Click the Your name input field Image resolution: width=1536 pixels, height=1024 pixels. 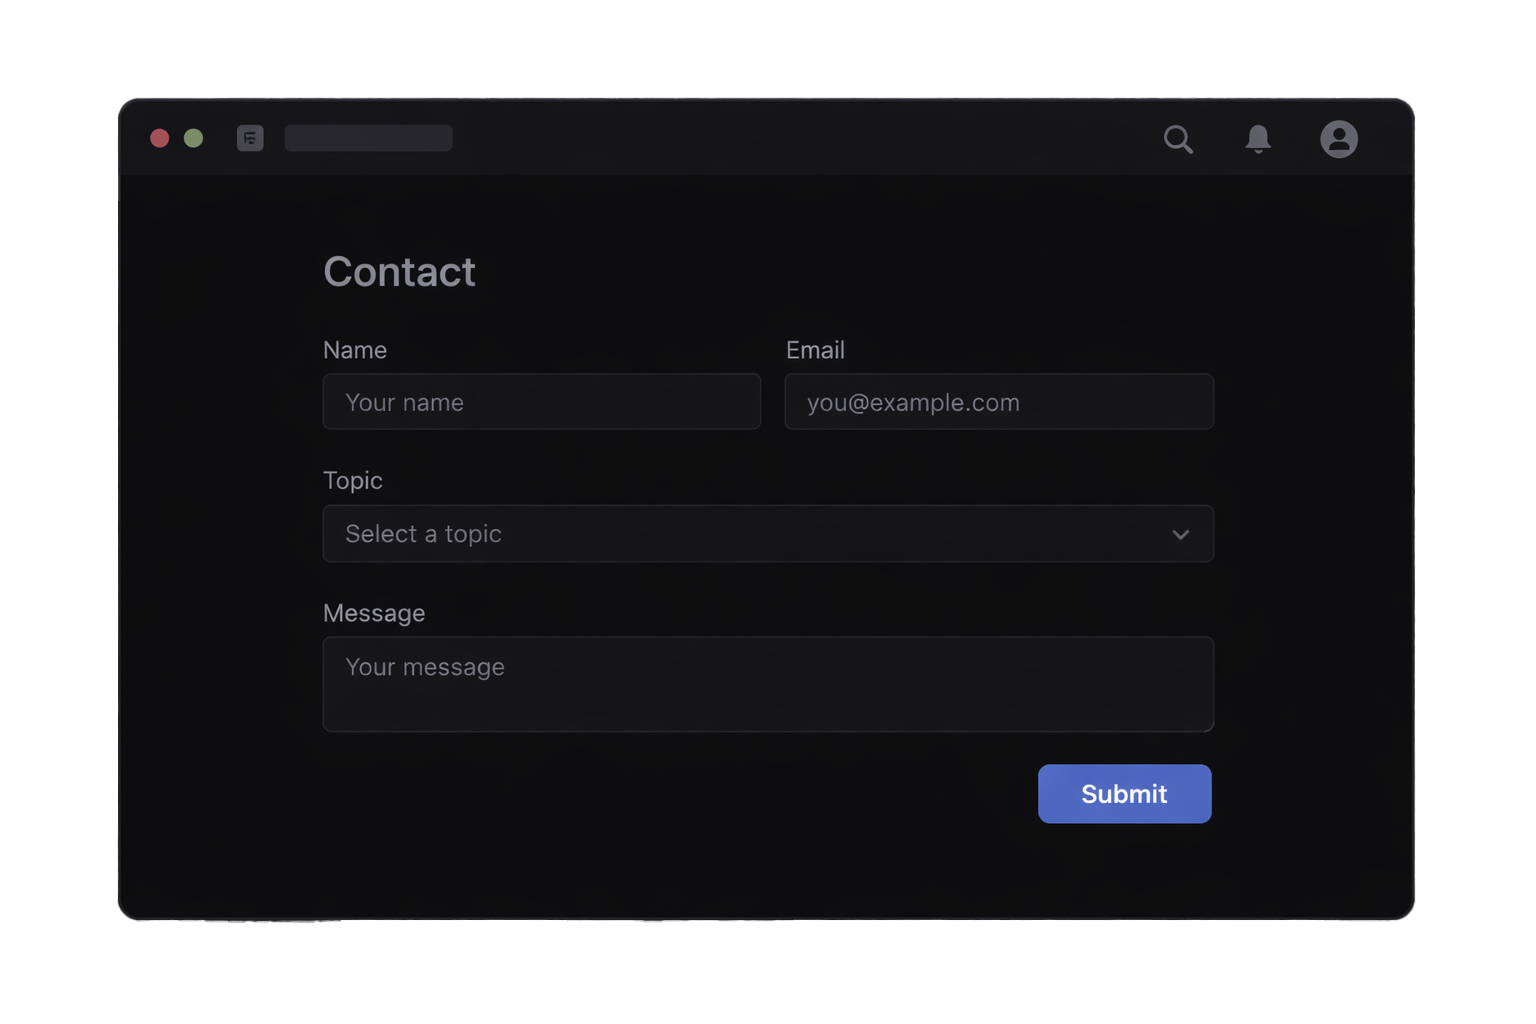(x=541, y=402)
